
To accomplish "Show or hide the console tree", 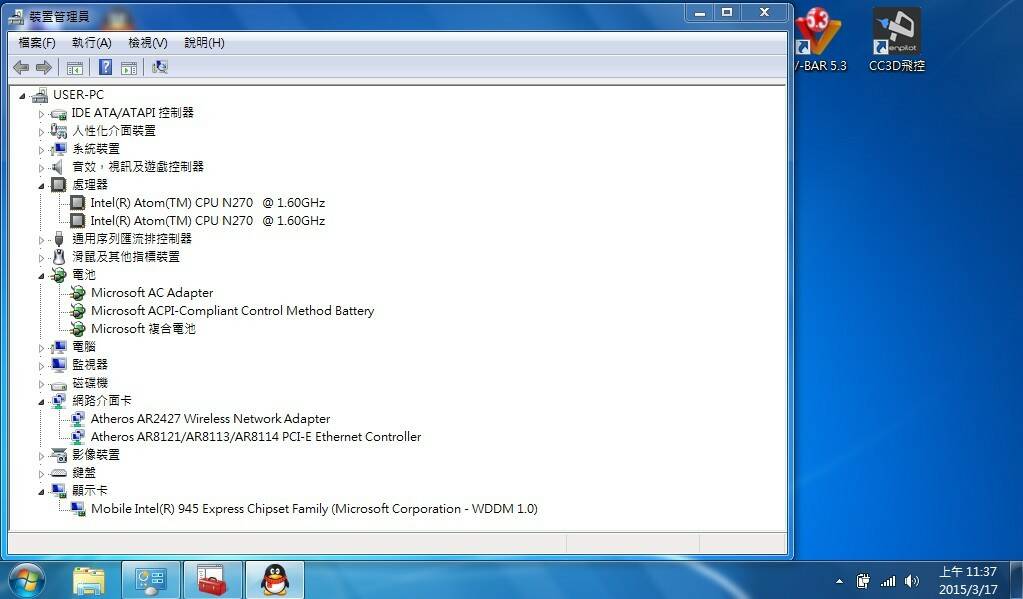I will pos(75,67).
